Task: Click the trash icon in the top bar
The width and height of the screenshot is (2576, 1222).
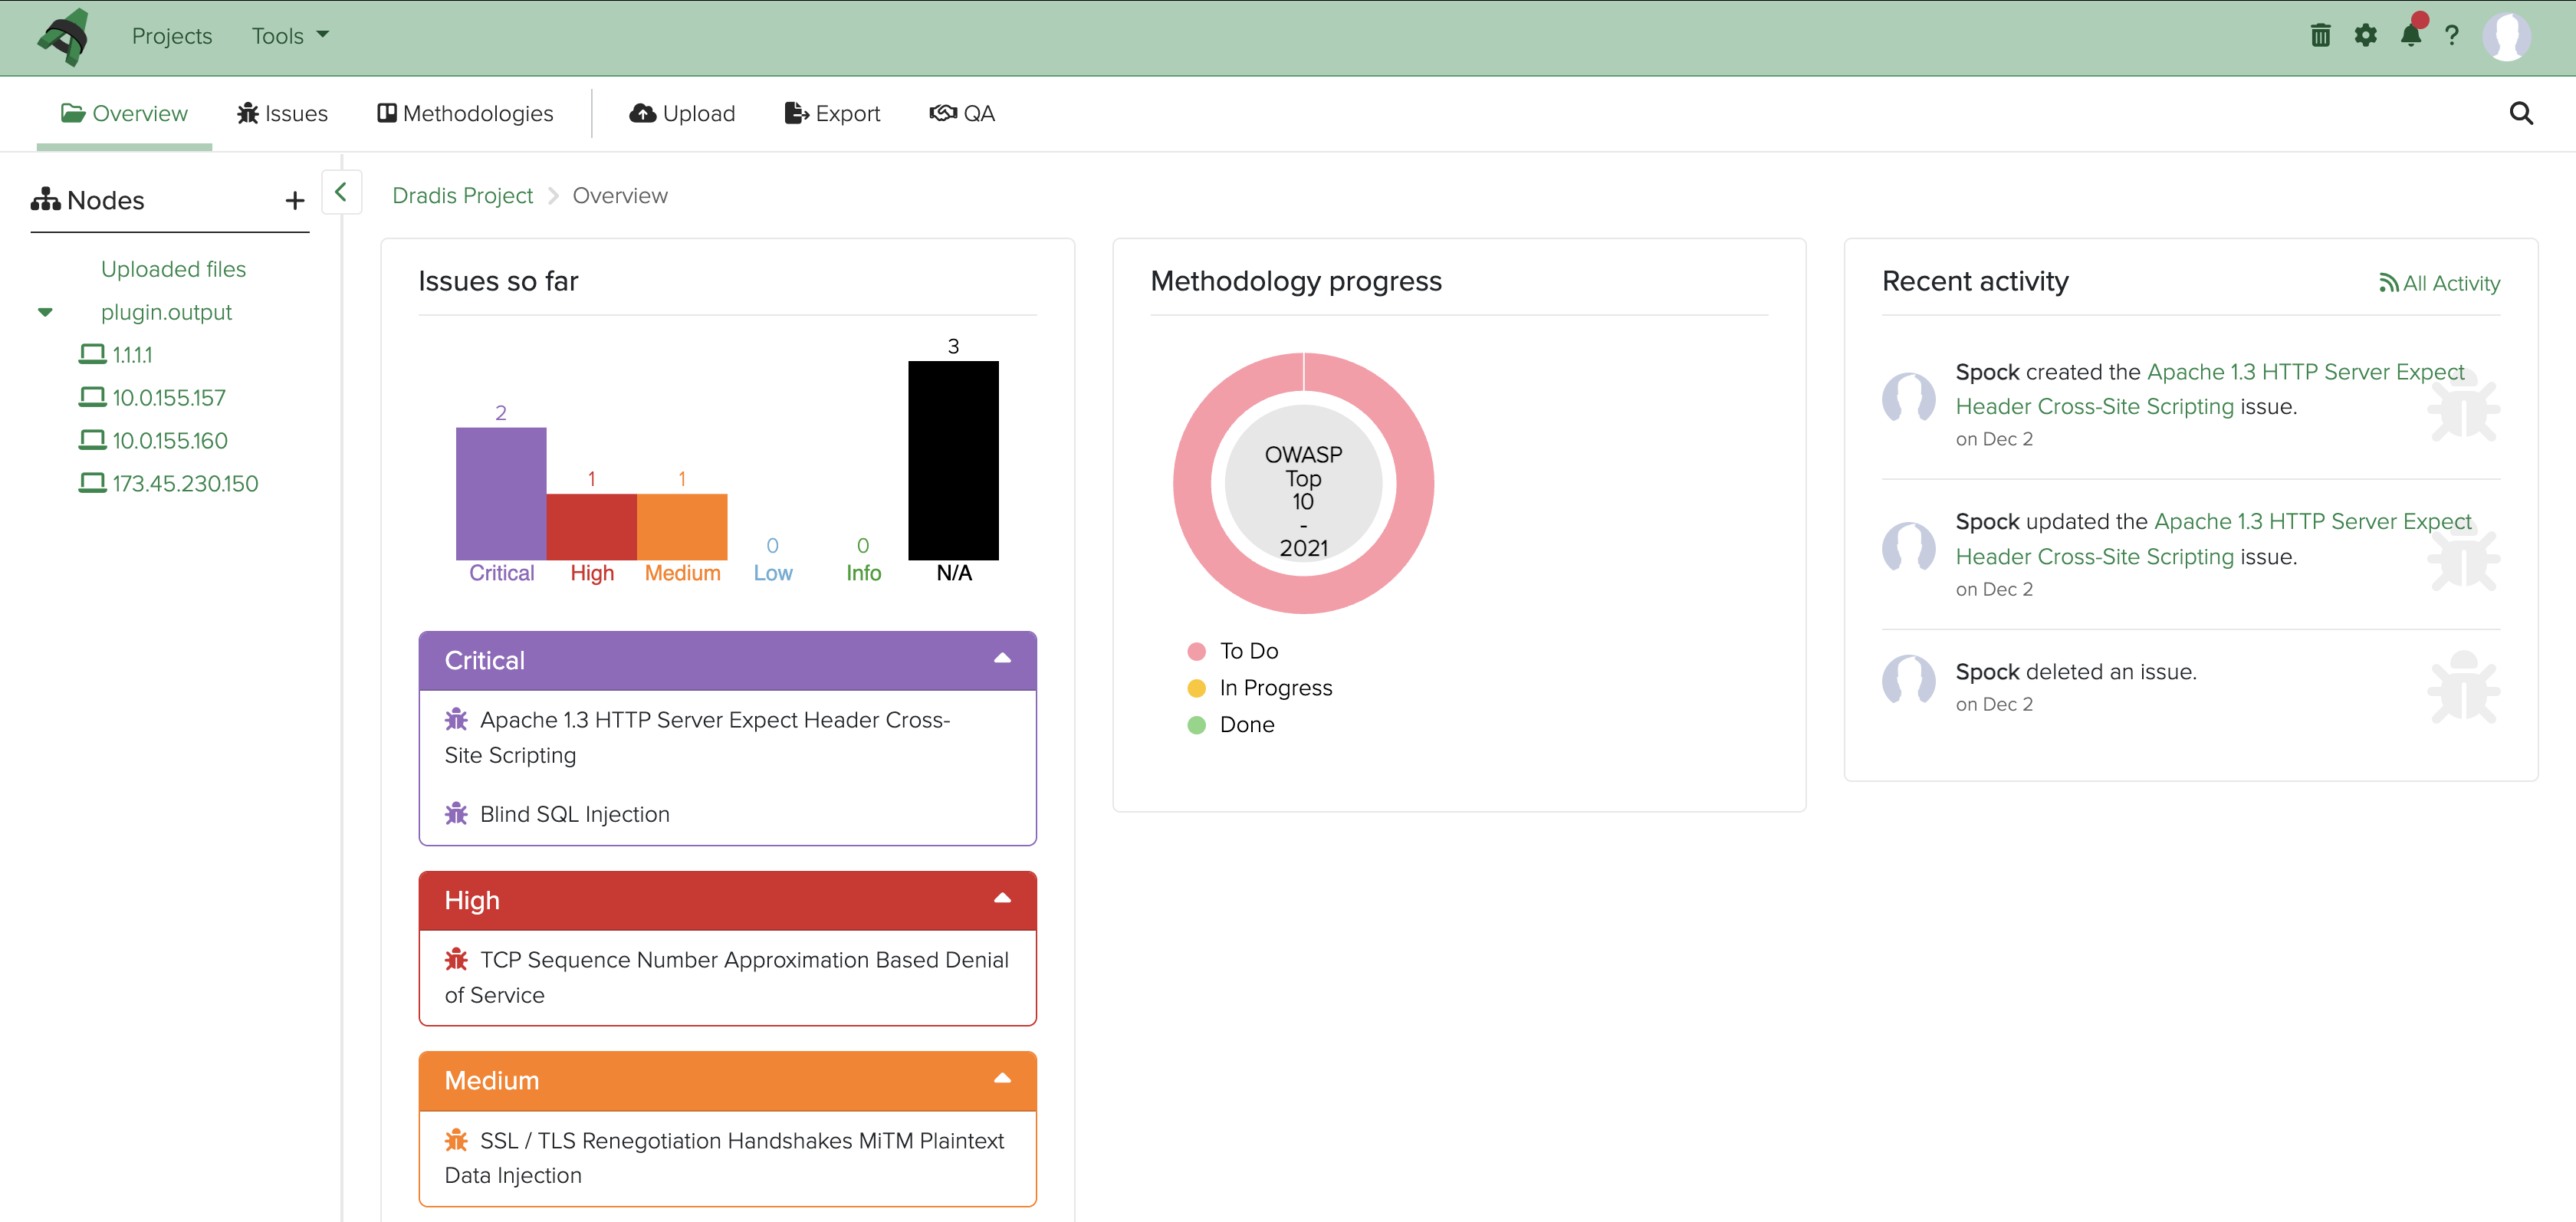Action: [2320, 36]
